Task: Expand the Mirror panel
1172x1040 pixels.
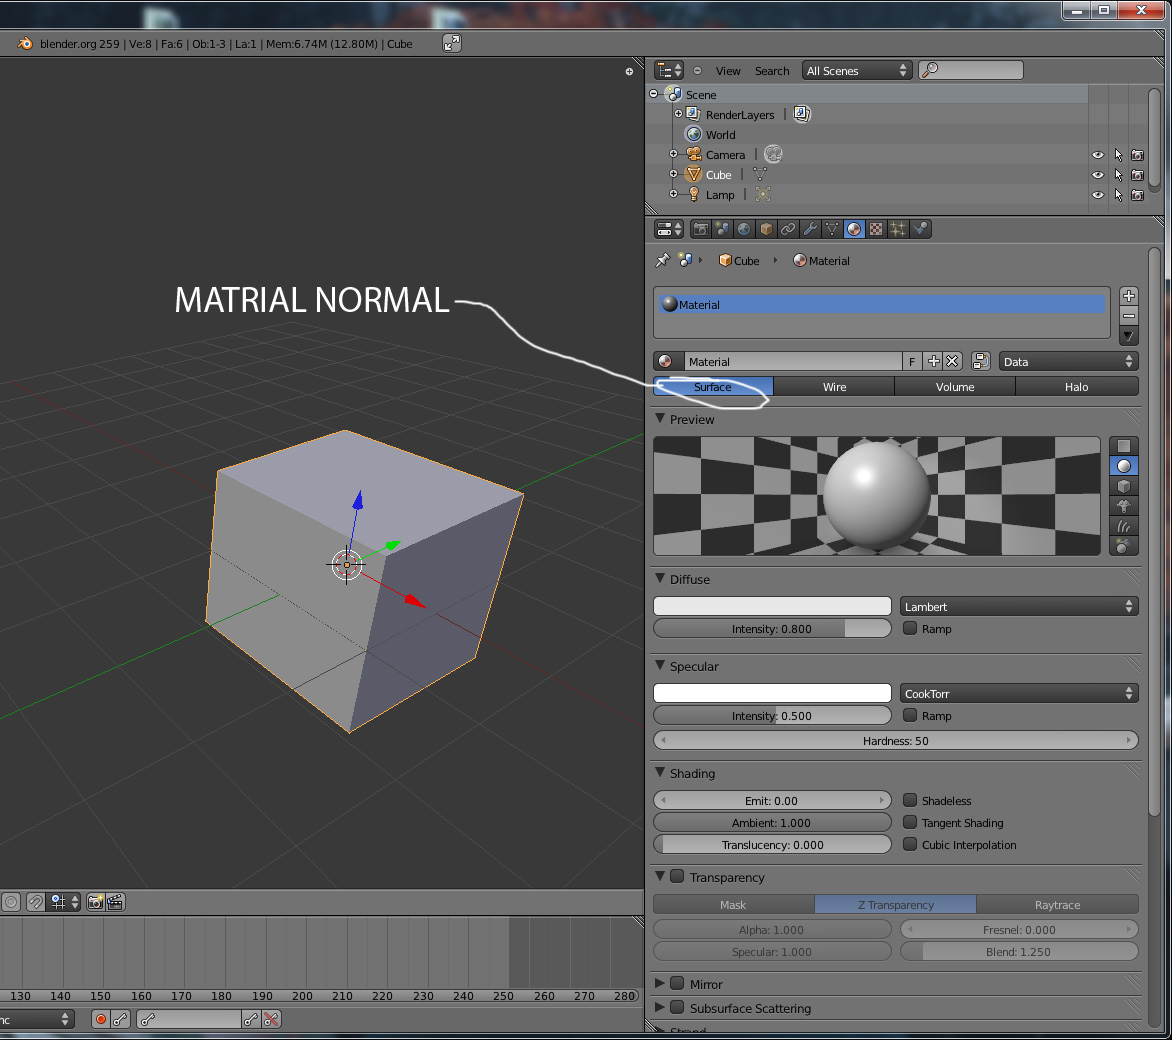Action: 660,984
